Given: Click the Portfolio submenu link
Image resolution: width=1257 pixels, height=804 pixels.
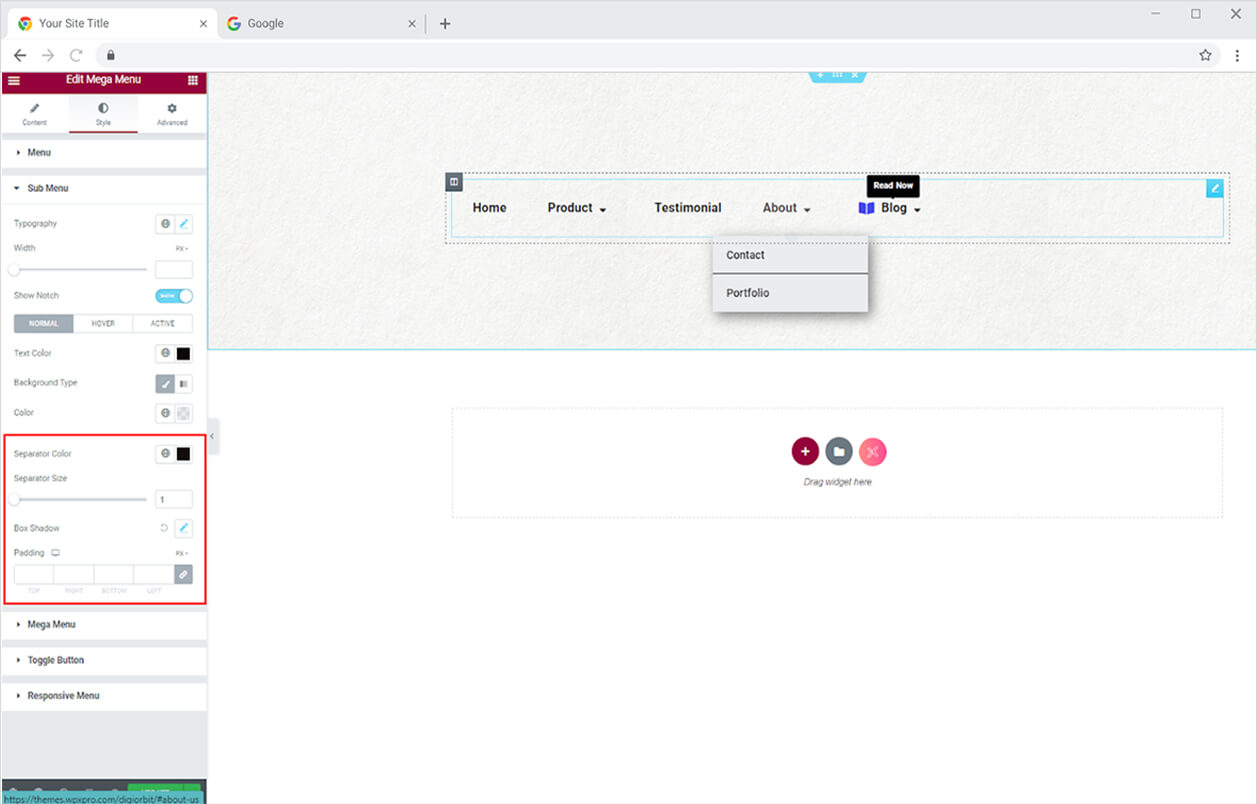Looking at the screenshot, I should (747, 293).
